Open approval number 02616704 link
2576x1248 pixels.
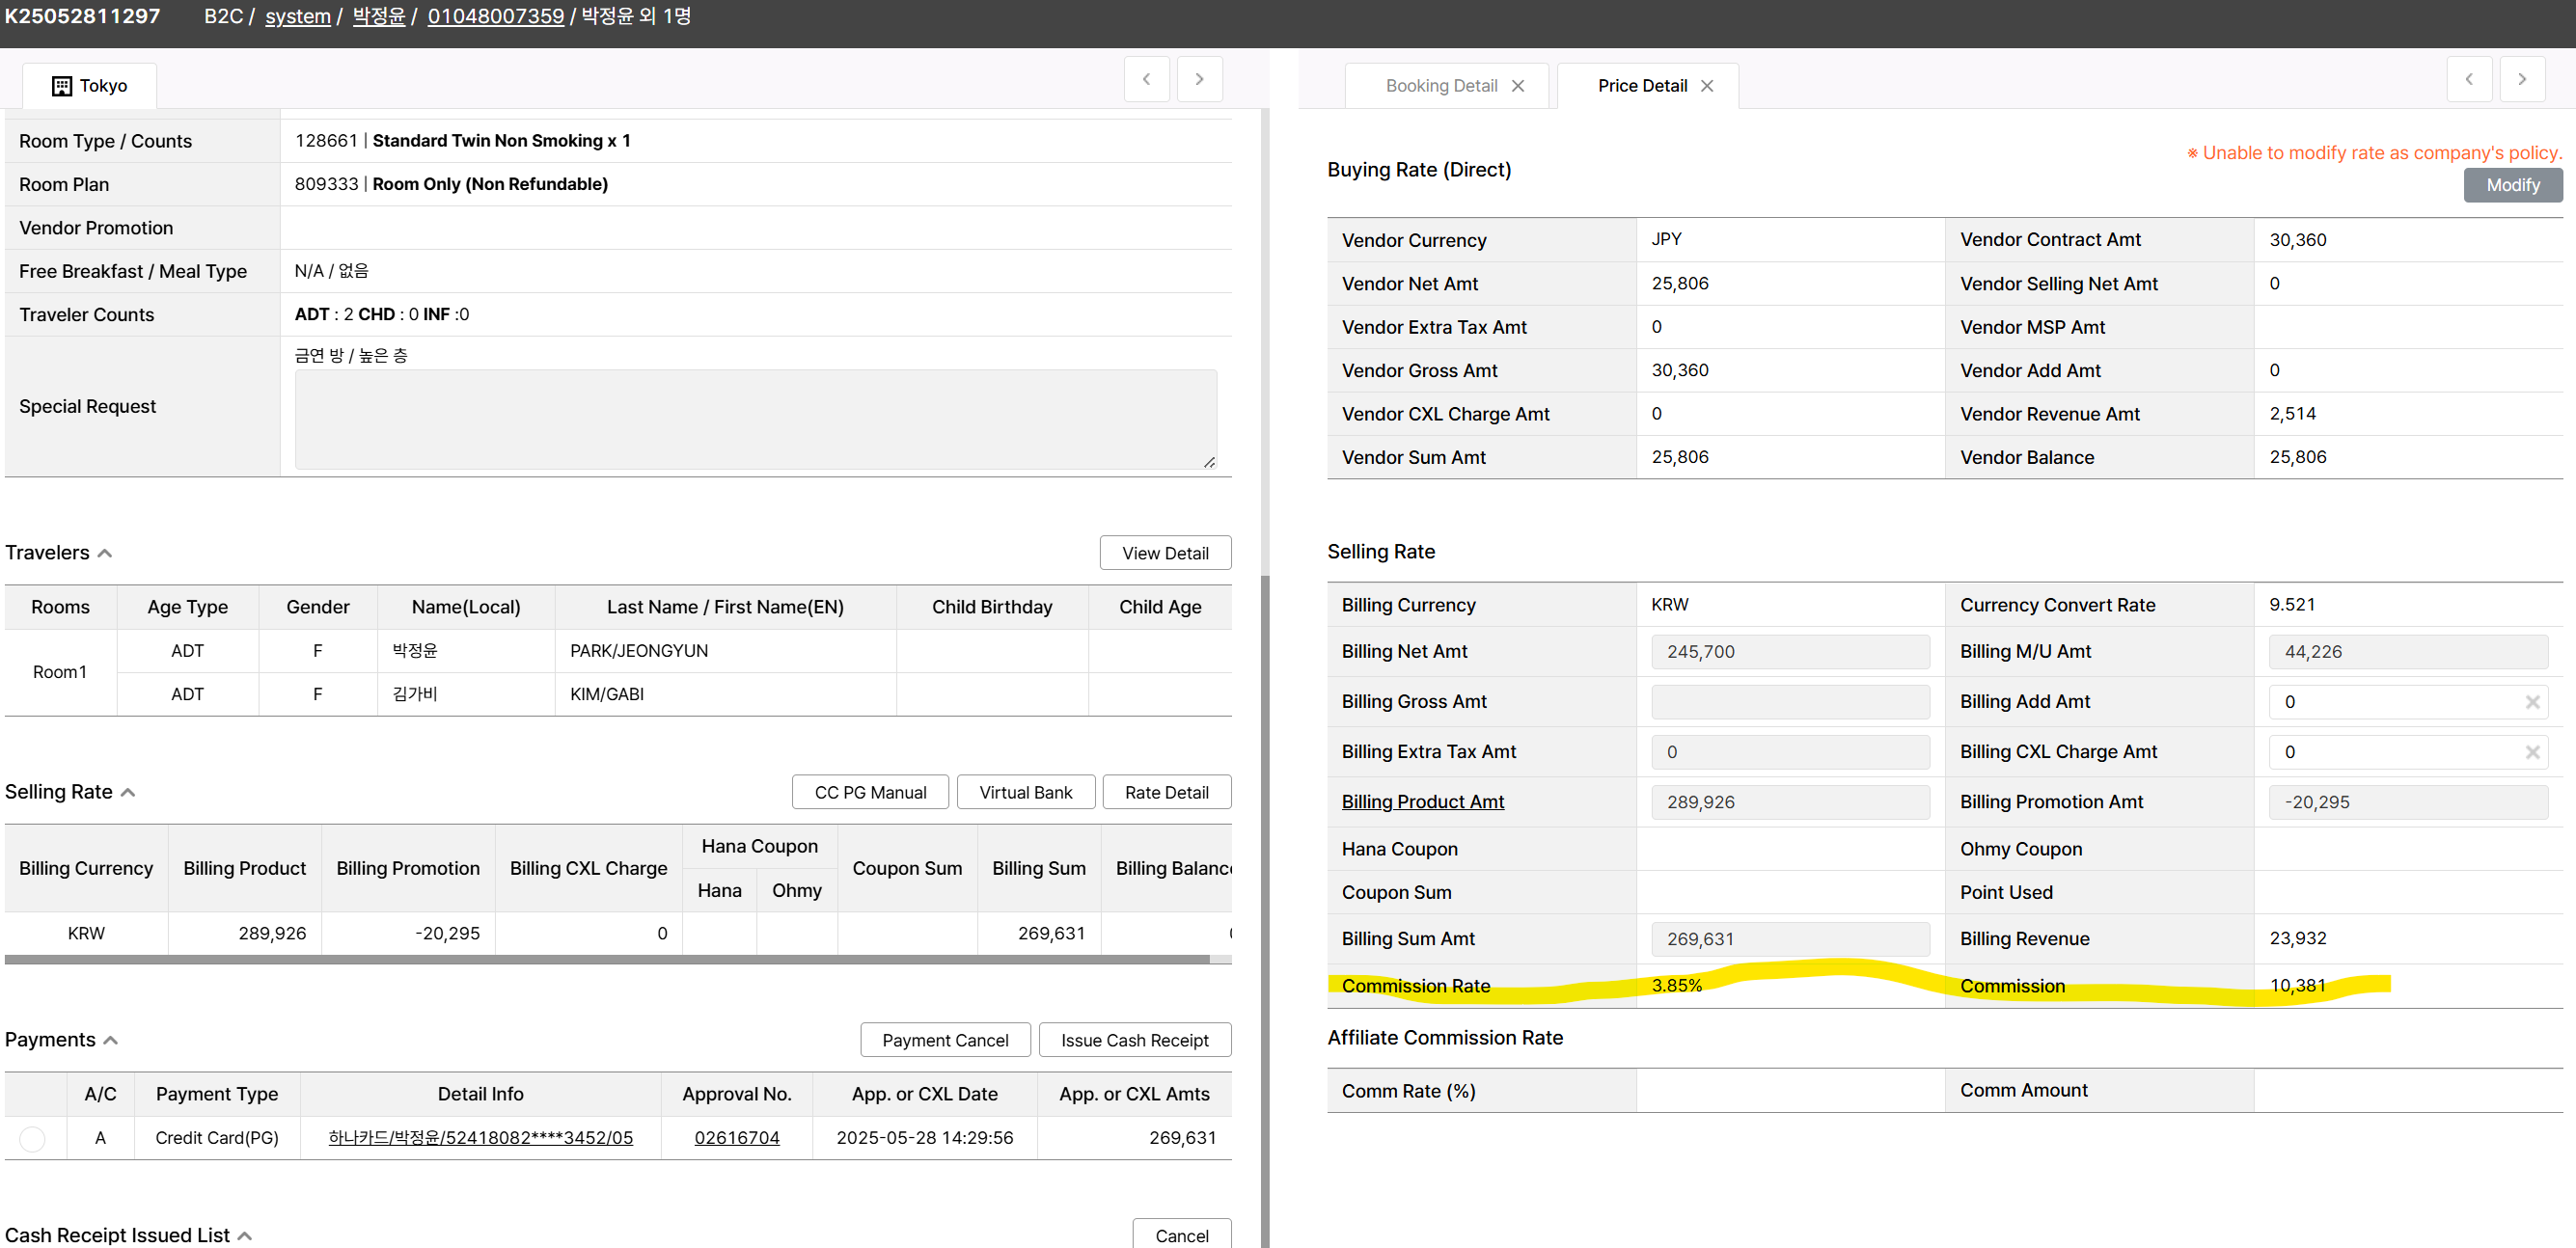tap(736, 1138)
